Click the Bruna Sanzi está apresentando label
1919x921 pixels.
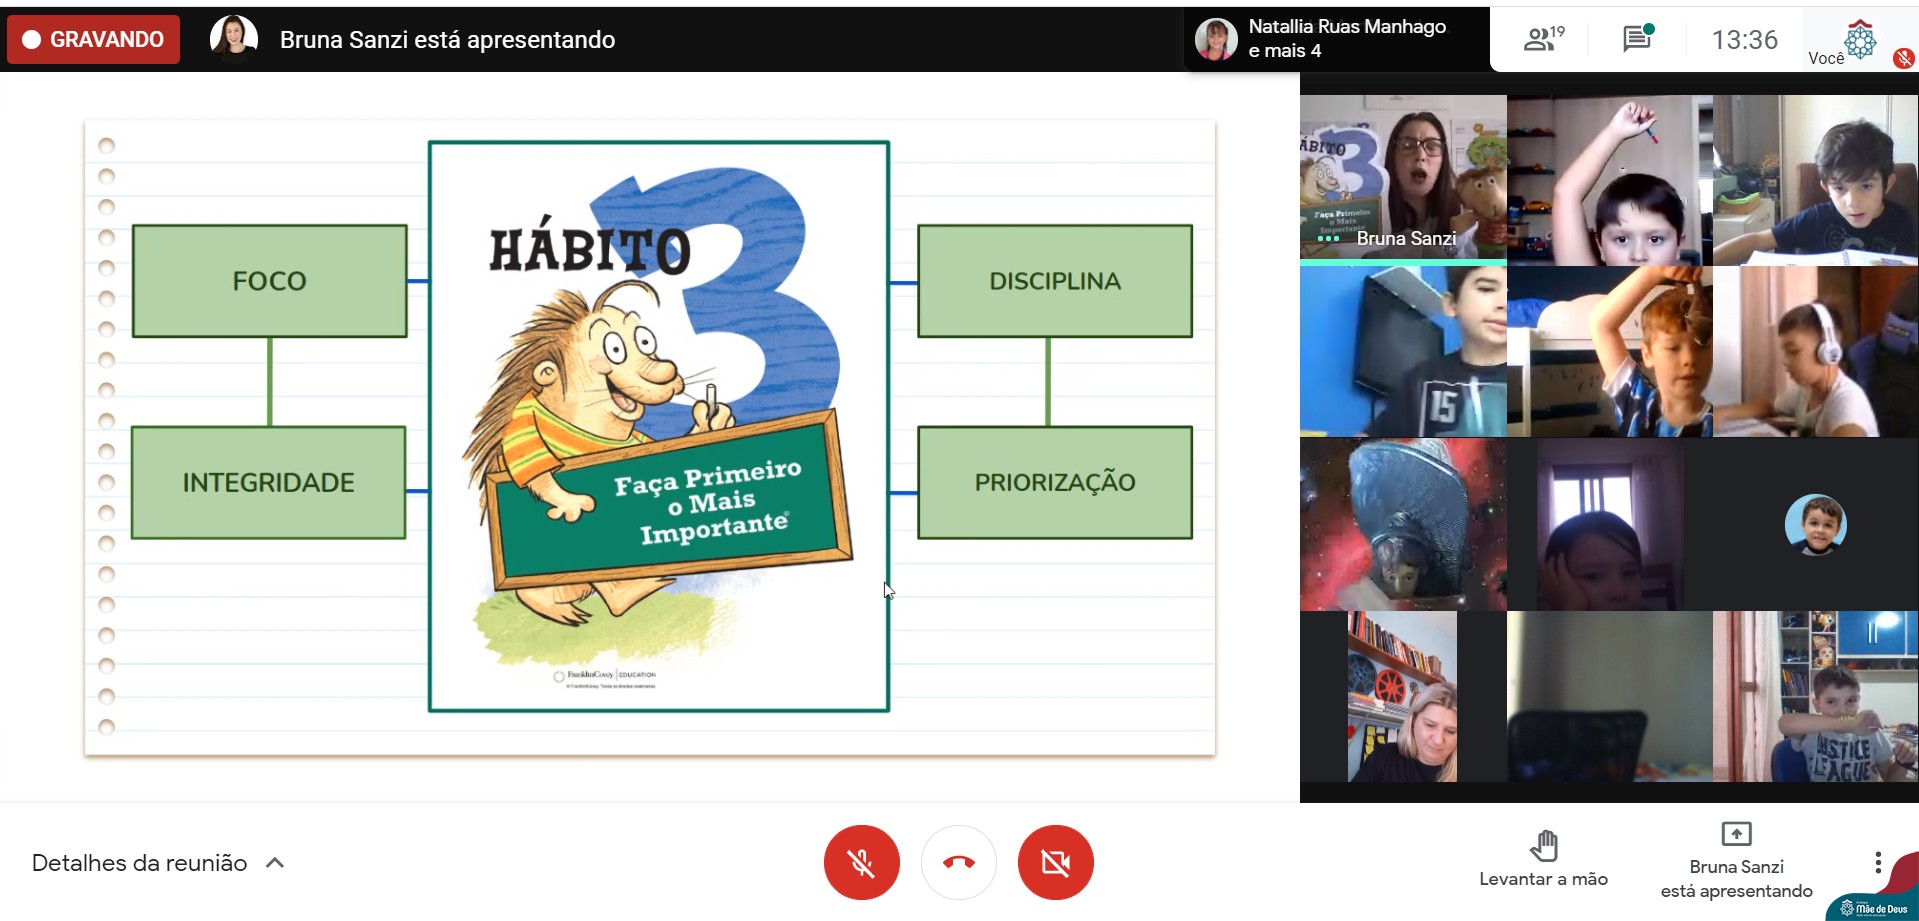tap(1736, 879)
